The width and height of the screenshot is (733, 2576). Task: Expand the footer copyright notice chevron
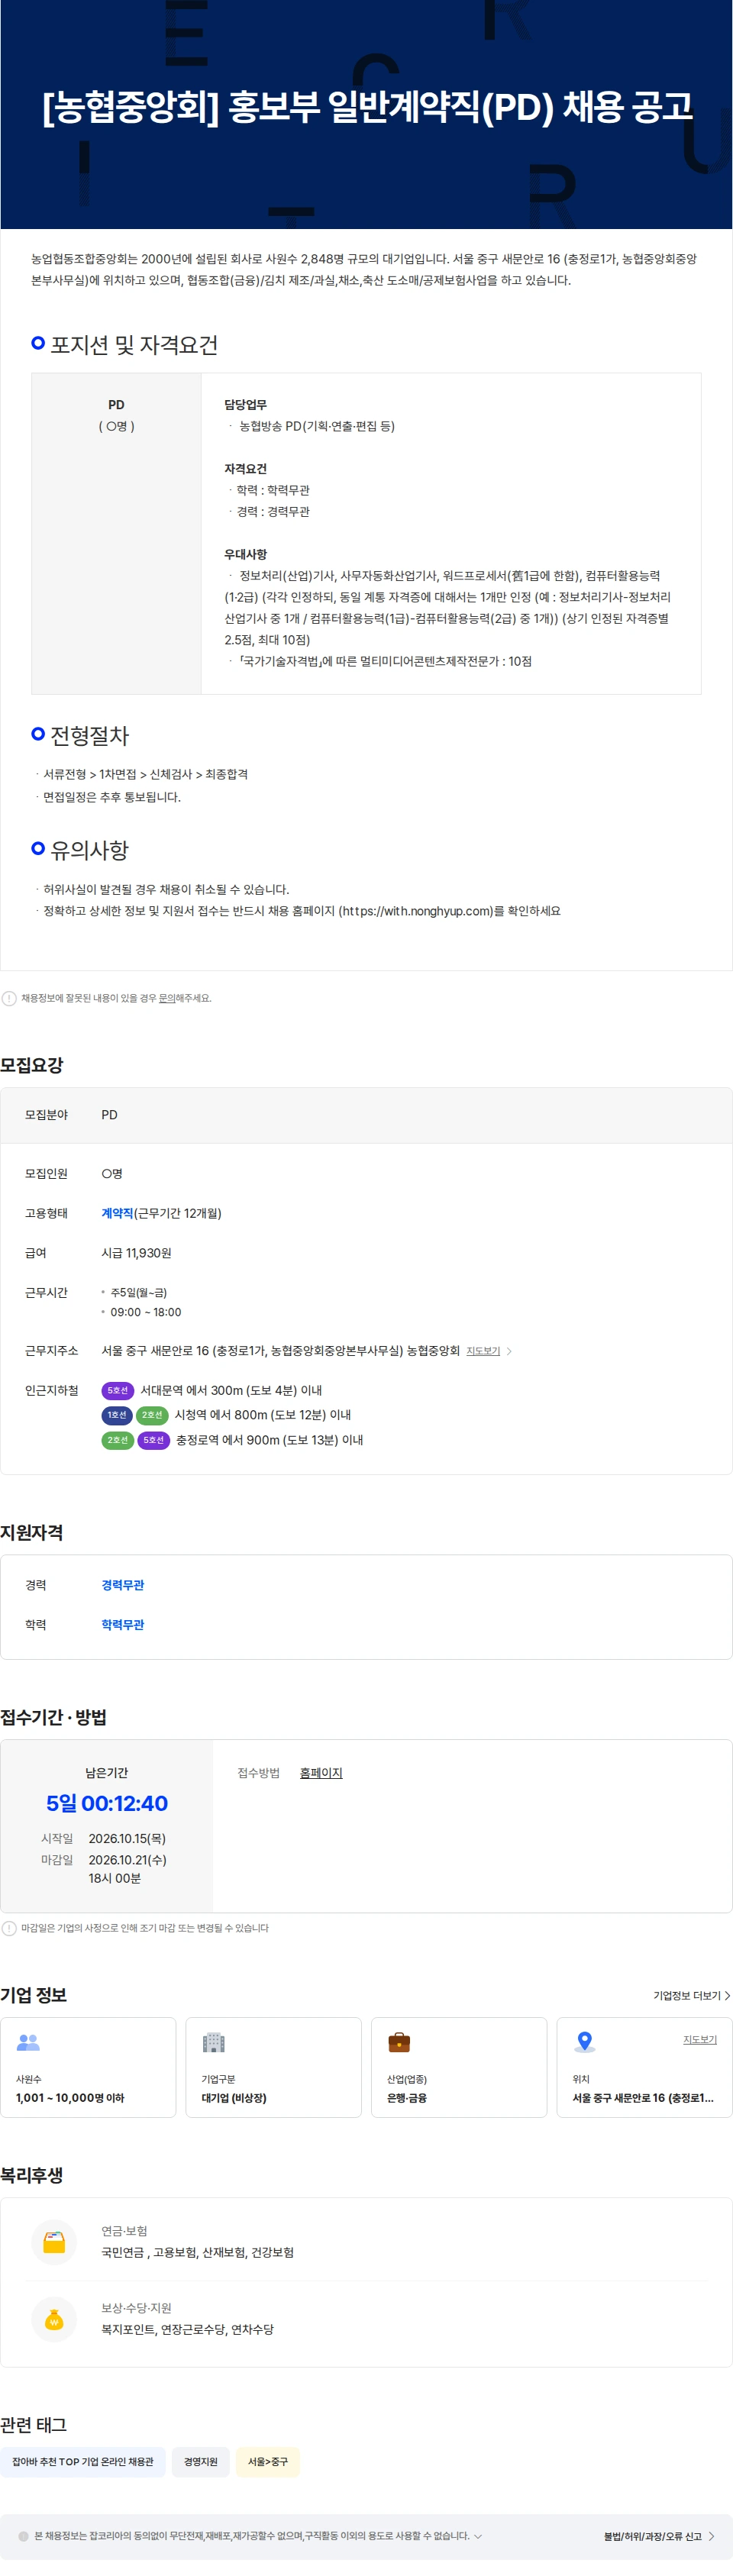[x=478, y=2536]
